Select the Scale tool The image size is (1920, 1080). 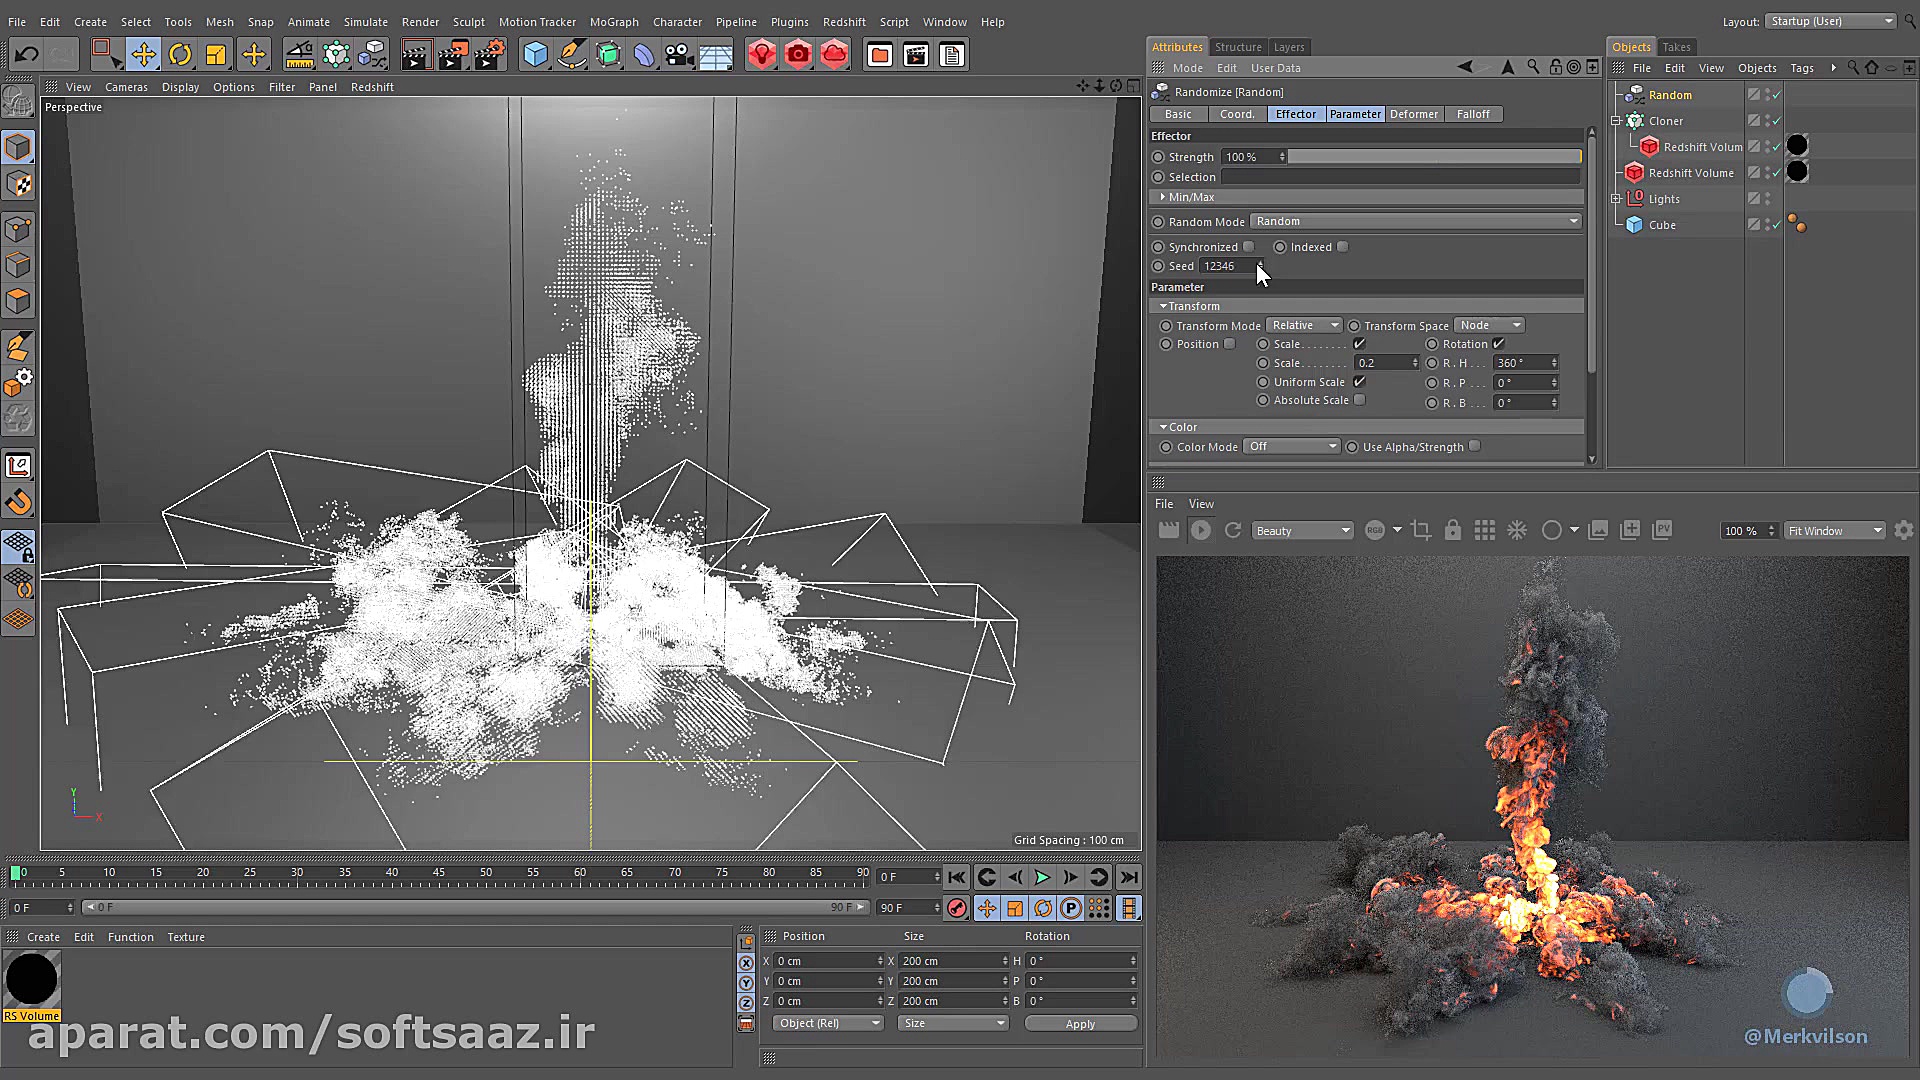point(217,54)
